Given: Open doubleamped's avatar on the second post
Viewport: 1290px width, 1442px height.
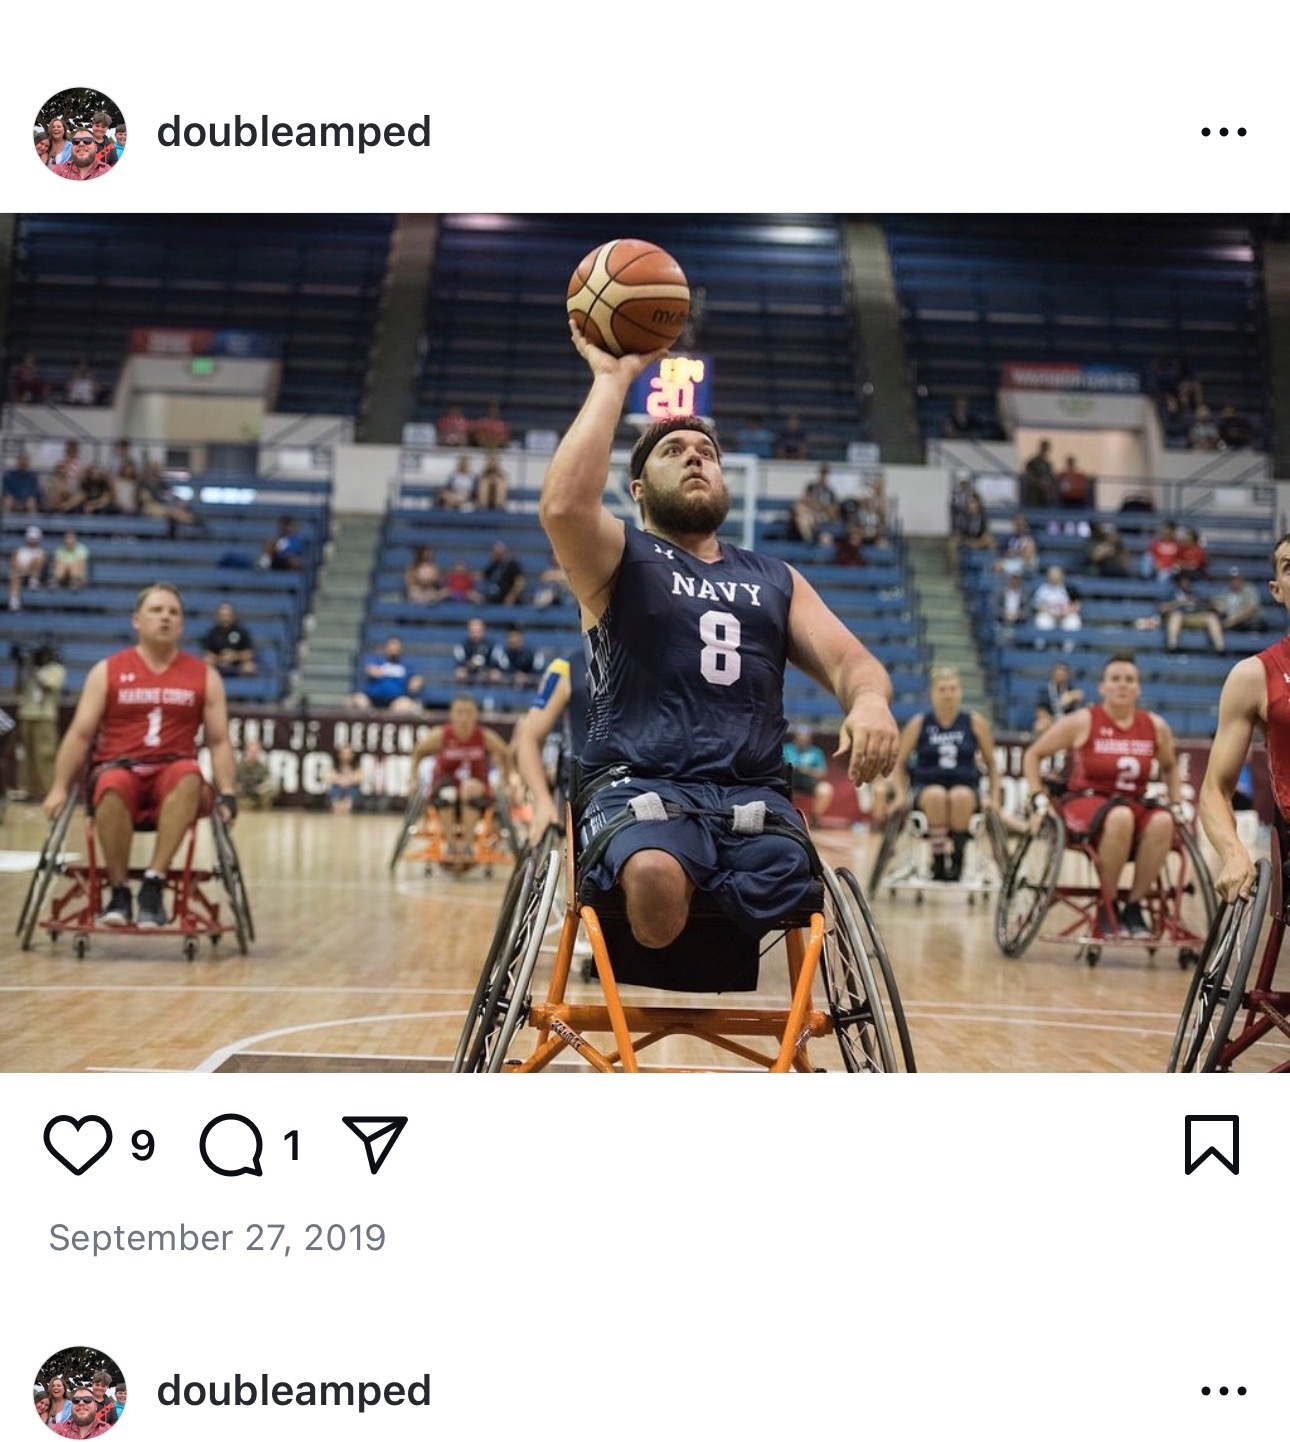Looking at the screenshot, I should click(x=80, y=1392).
